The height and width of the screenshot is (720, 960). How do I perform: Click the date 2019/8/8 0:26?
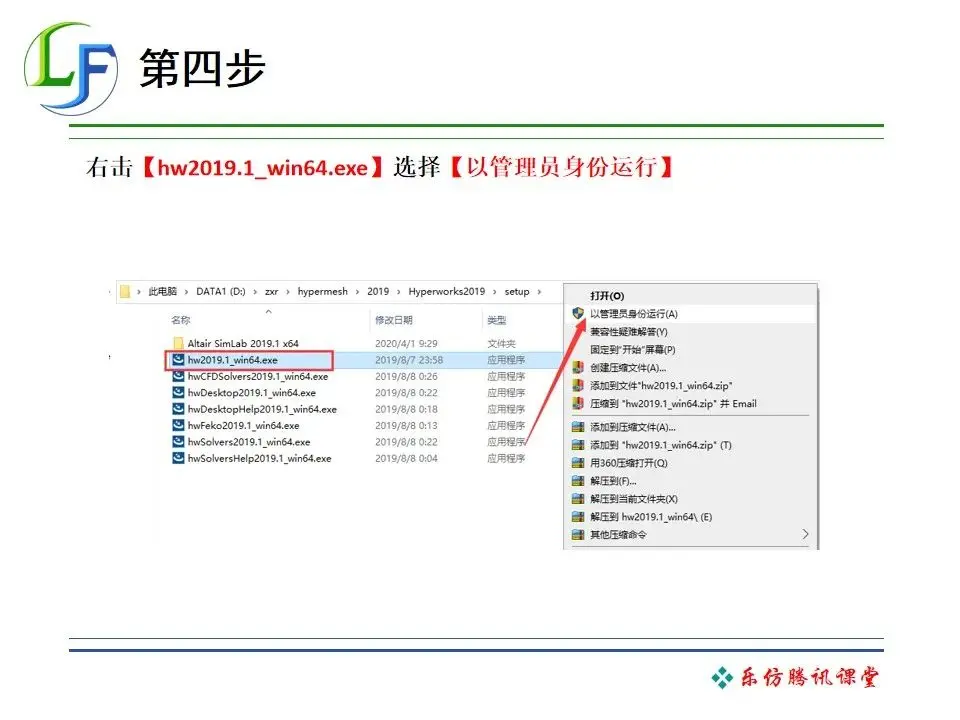(x=406, y=377)
